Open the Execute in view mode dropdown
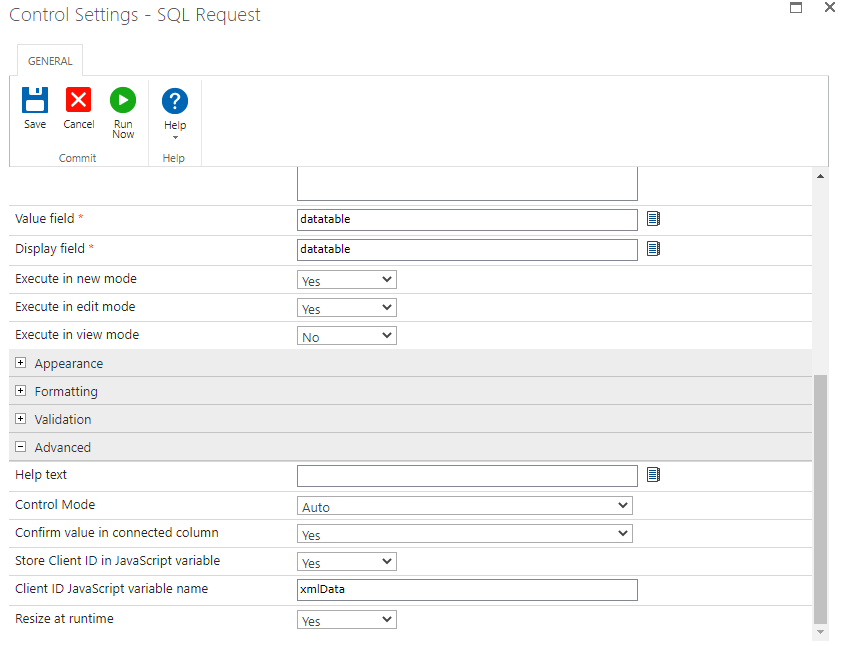 tap(346, 336)
